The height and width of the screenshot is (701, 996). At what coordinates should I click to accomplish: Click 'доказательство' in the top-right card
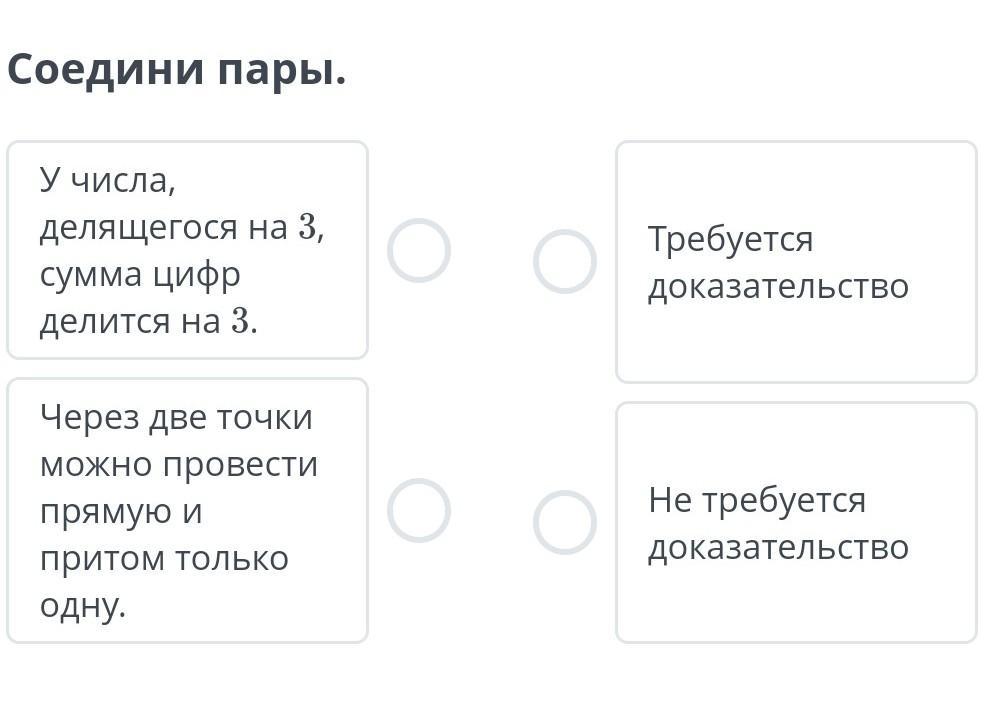778,286
